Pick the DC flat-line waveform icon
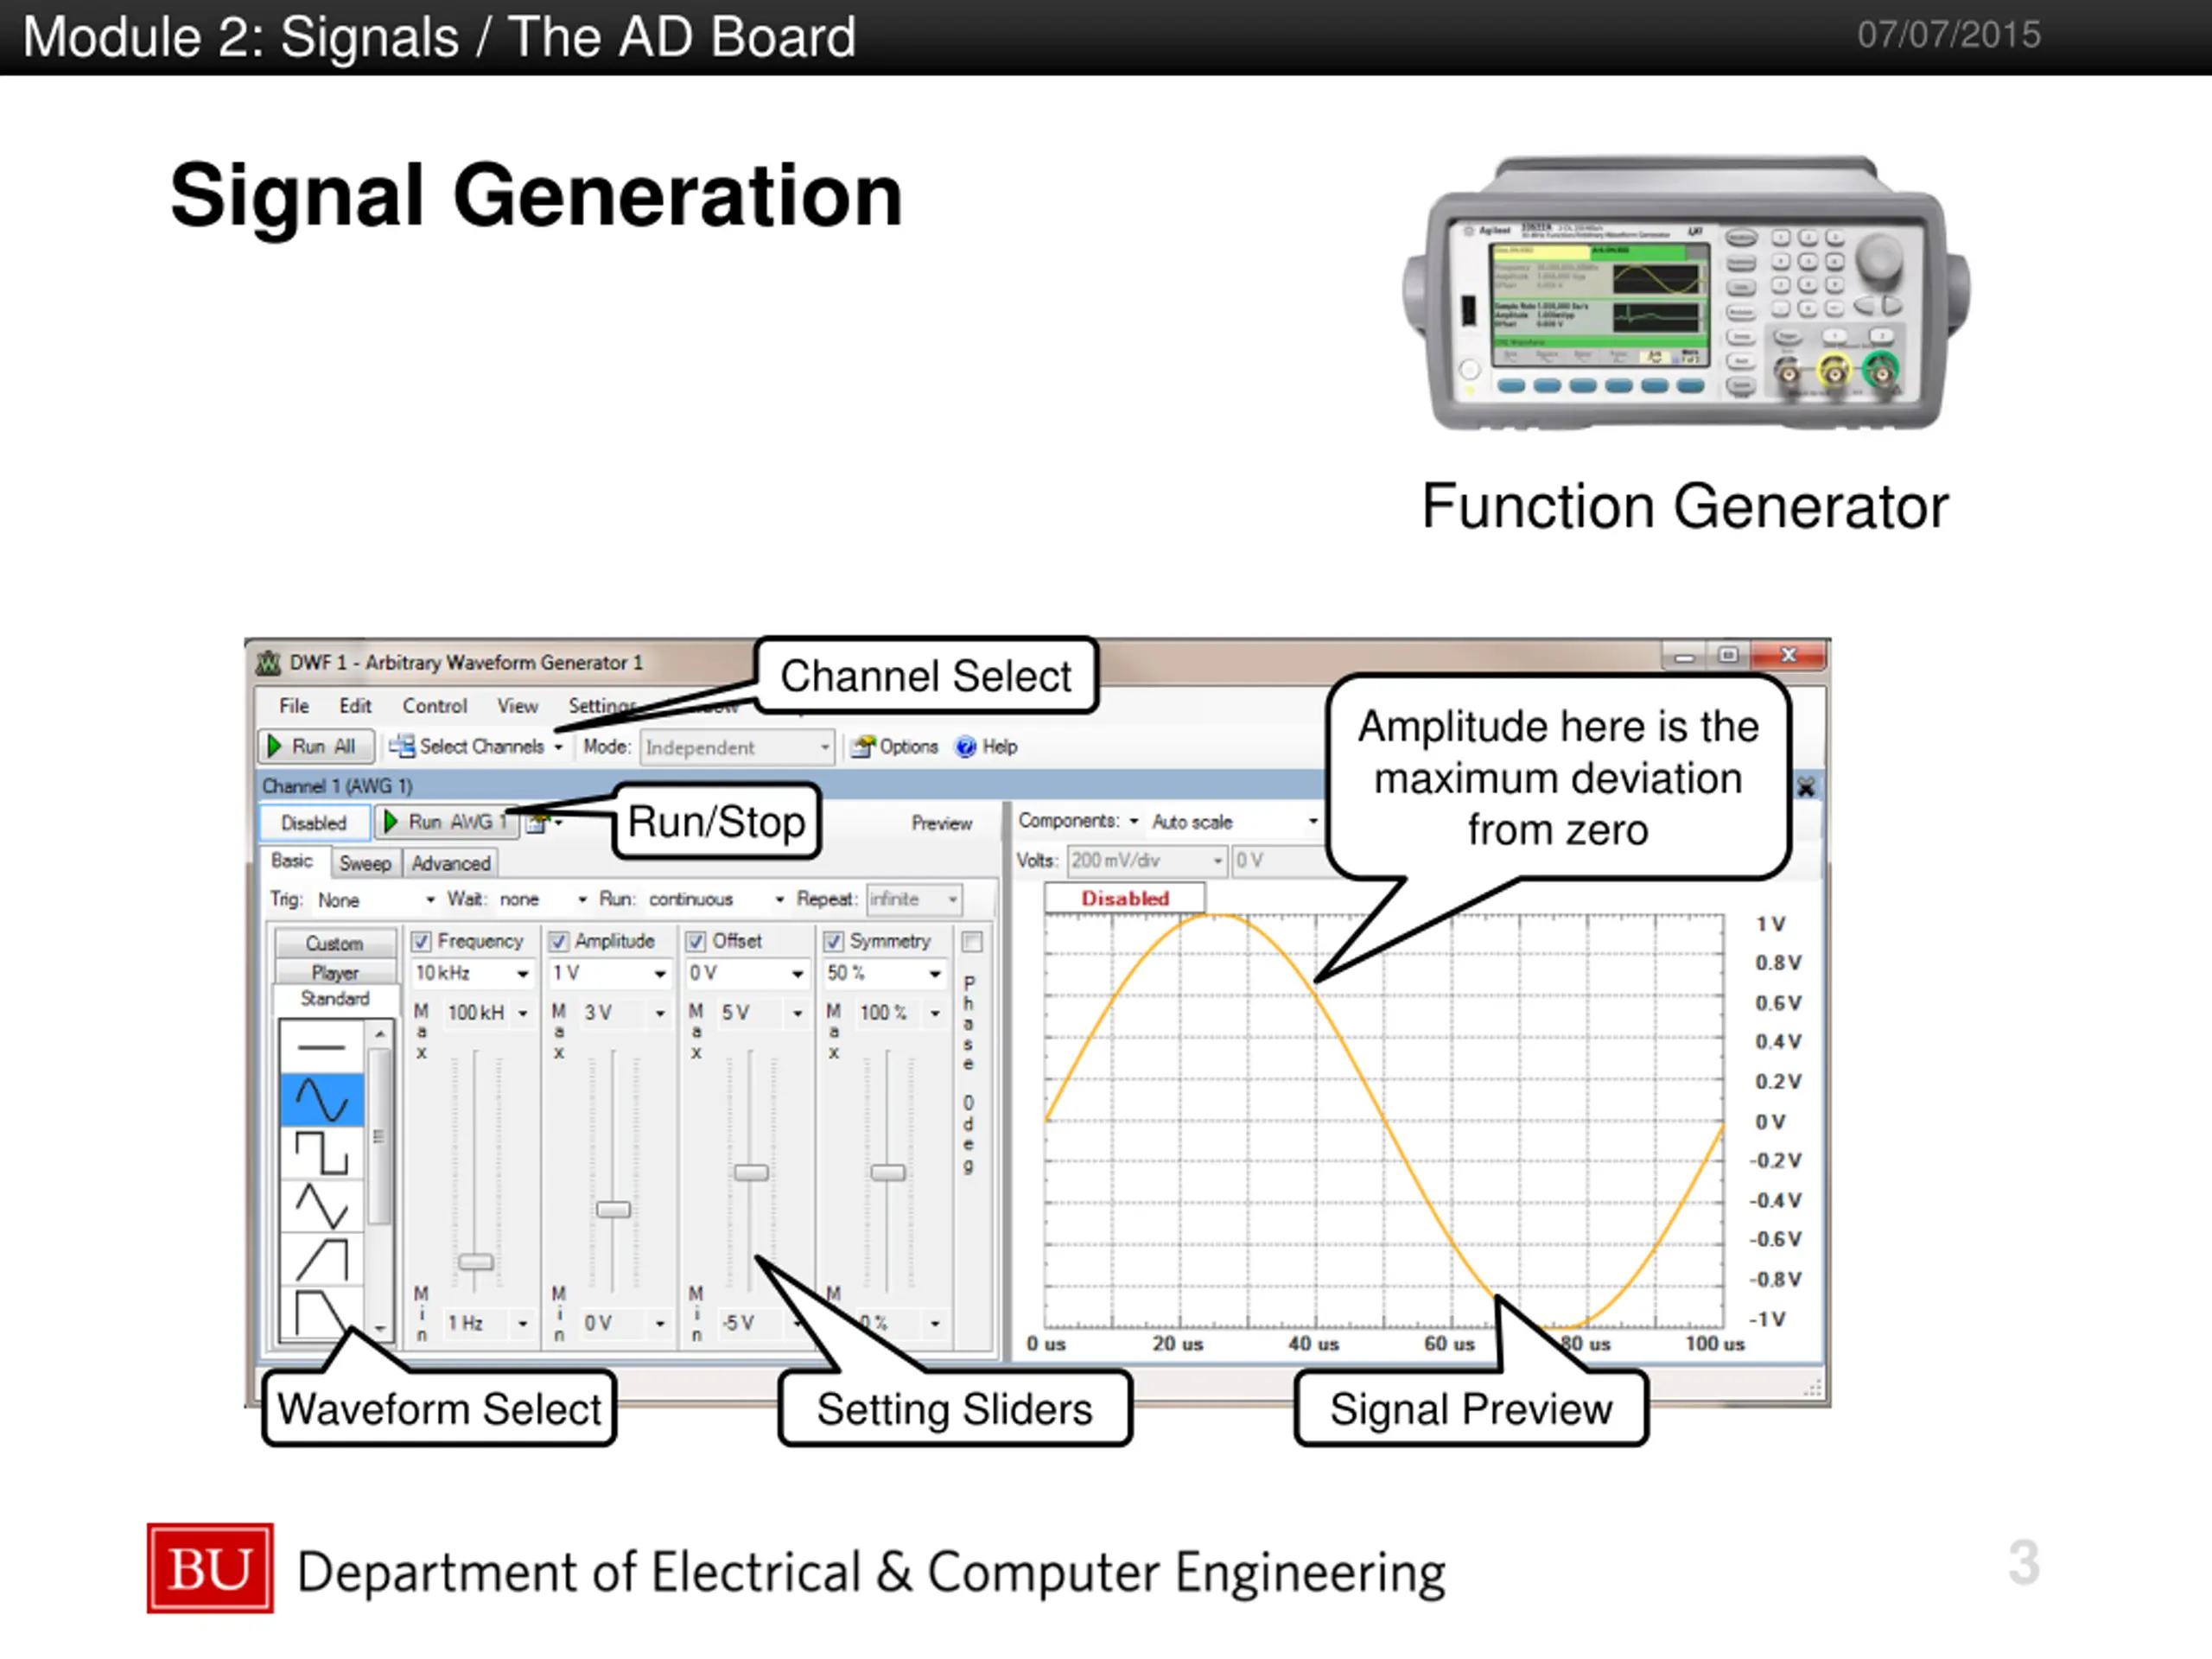 (321, 1047)
